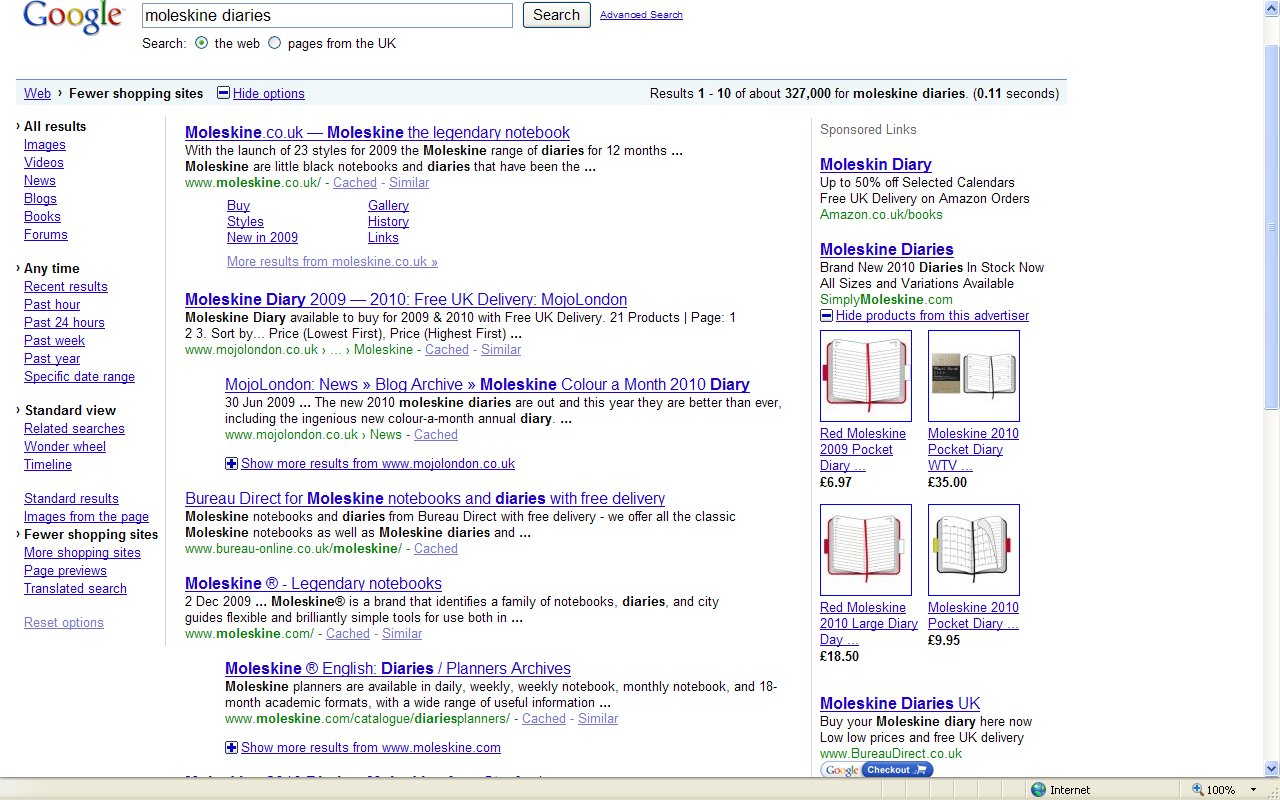Switch to Forums results

click(x=46, y=234)
